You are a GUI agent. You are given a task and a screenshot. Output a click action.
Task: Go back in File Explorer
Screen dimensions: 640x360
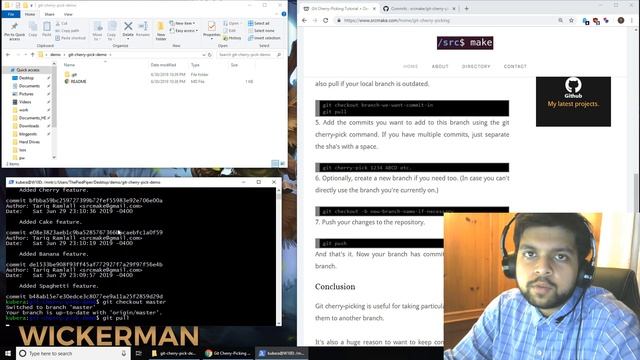8,54
